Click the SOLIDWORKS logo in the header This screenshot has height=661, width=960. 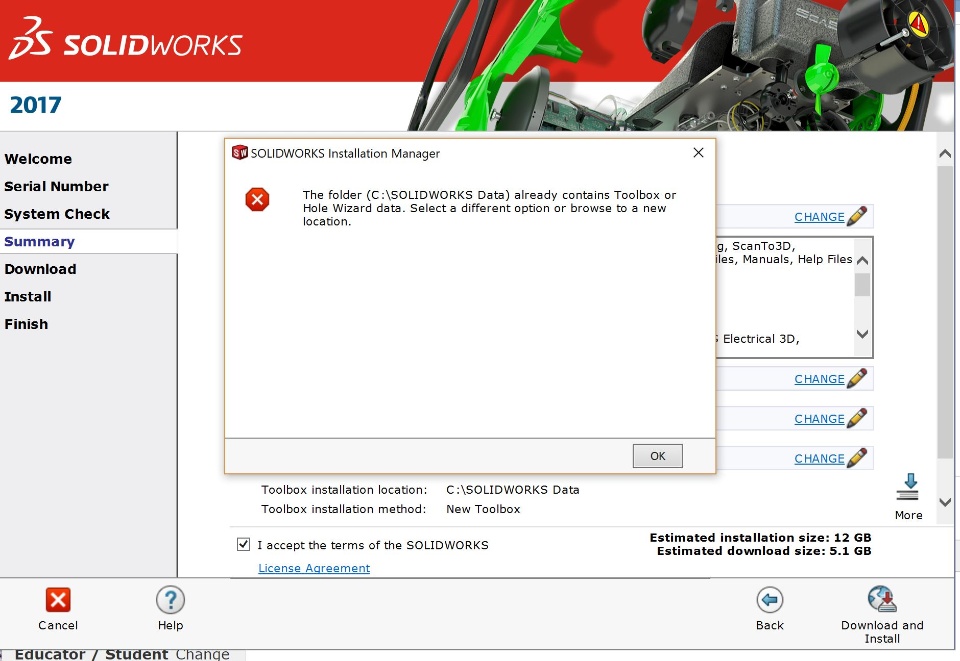coord(126,39)
